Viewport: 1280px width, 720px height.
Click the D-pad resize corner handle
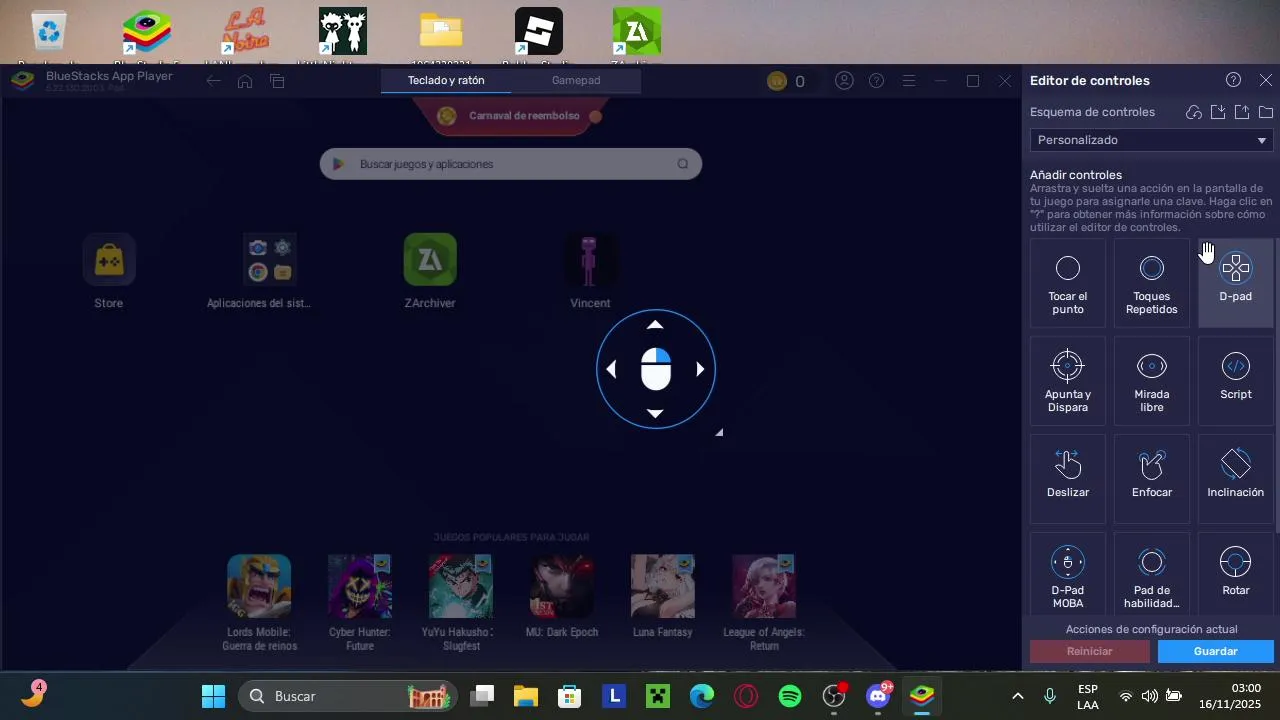[x=719, y=432]
